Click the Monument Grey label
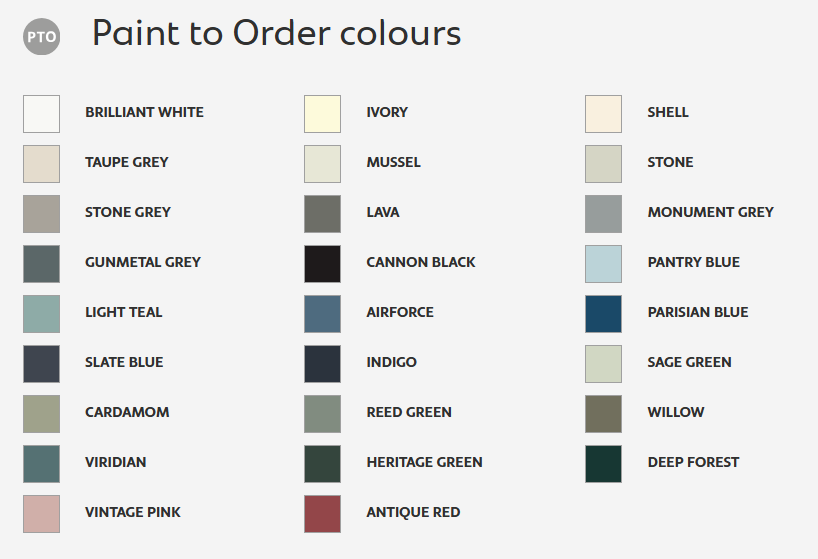The image size is (818, 559). (710, 212)
